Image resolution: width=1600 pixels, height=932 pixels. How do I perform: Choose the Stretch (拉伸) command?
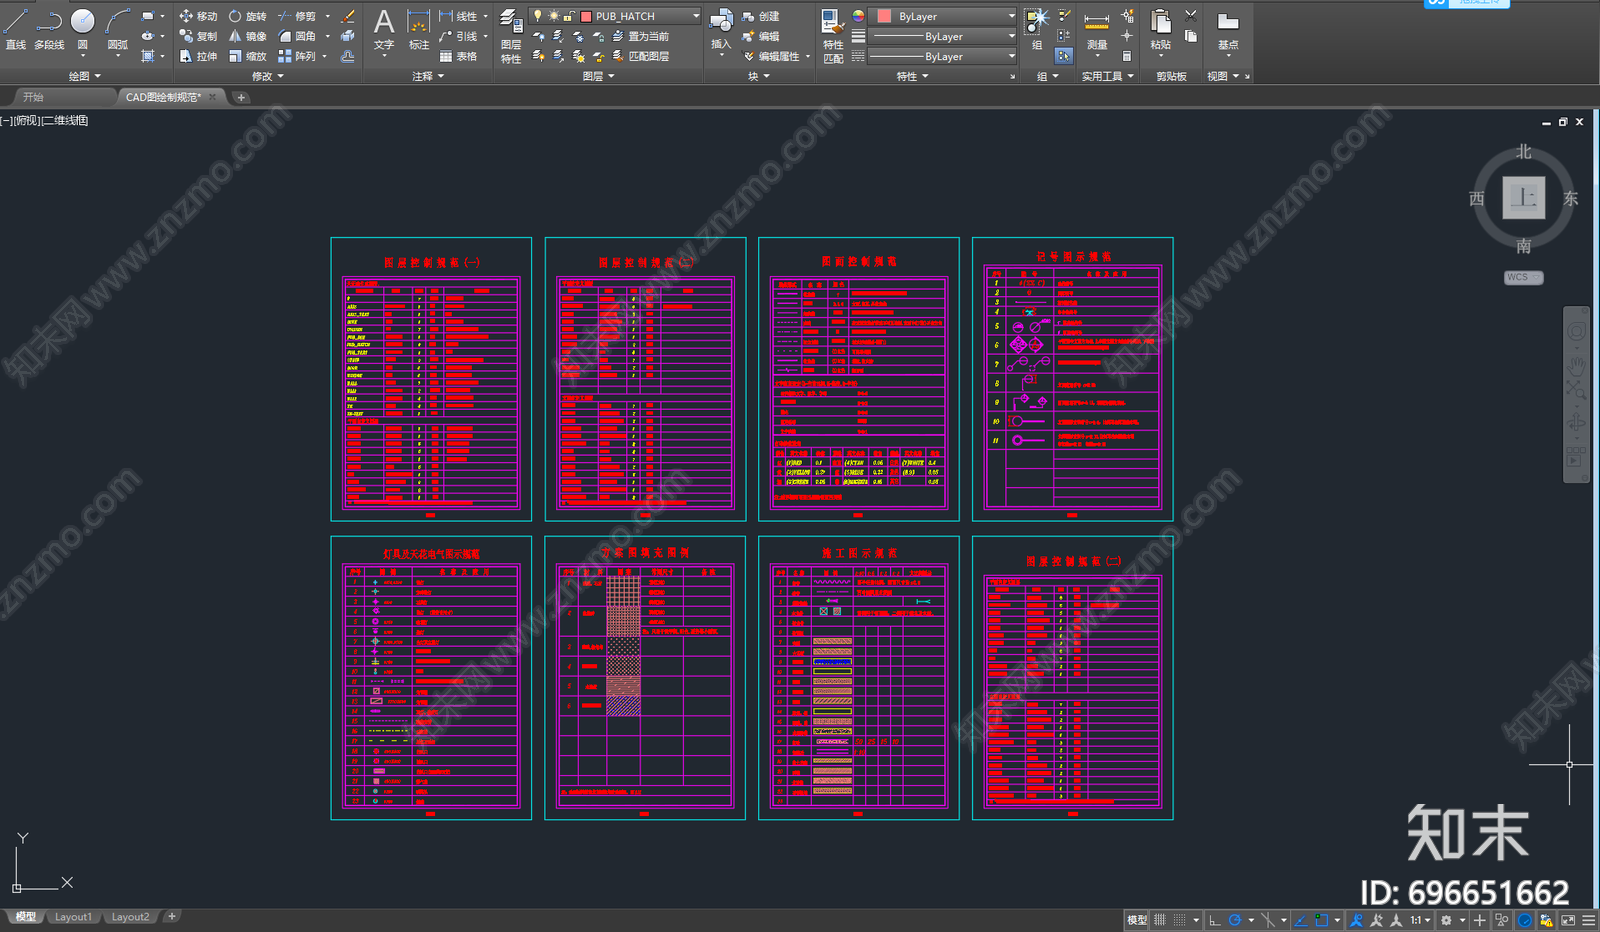click(x=198, y=56)
